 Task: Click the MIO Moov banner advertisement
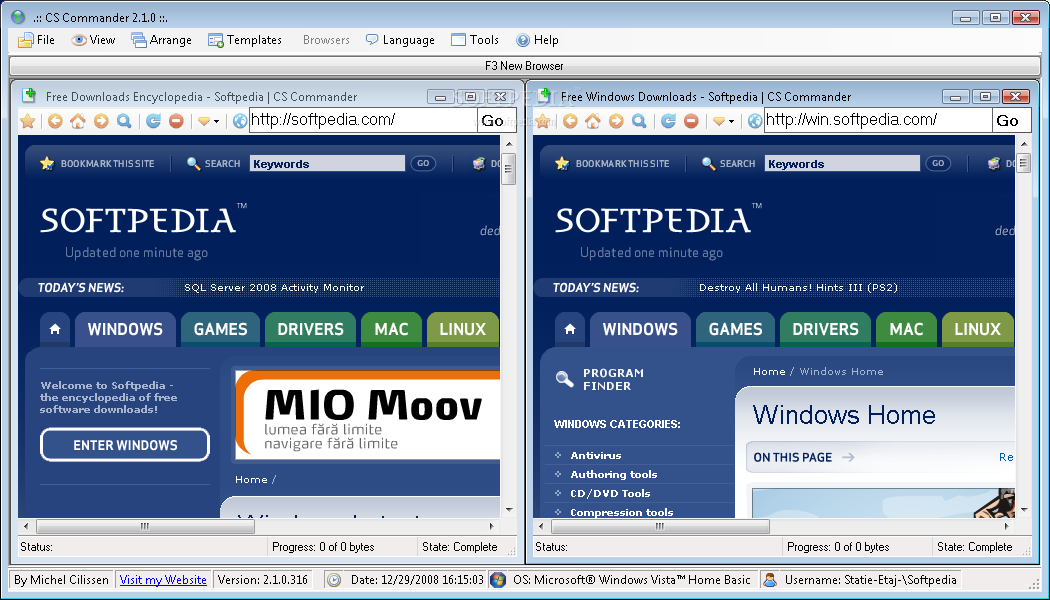(x=368, y=414)
